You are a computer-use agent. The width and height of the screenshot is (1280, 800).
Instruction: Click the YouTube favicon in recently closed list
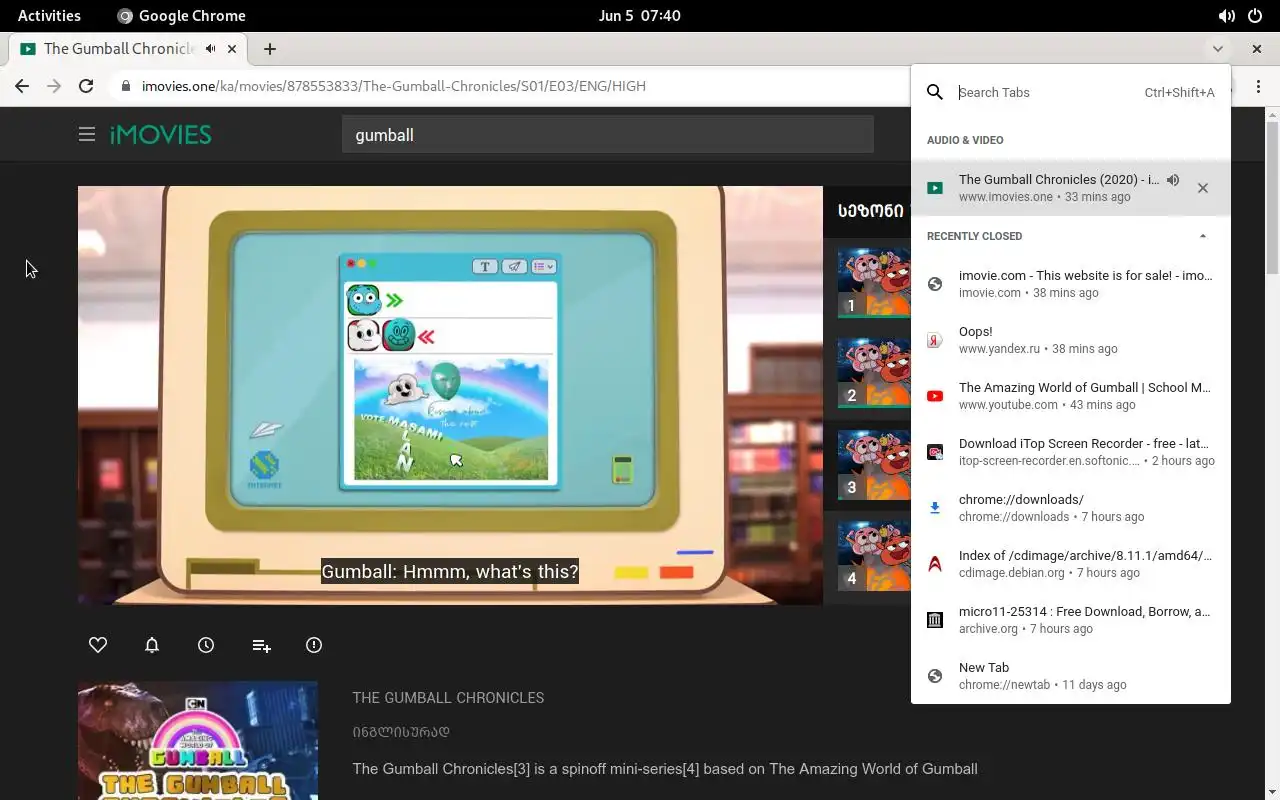[x=935, y=396]
